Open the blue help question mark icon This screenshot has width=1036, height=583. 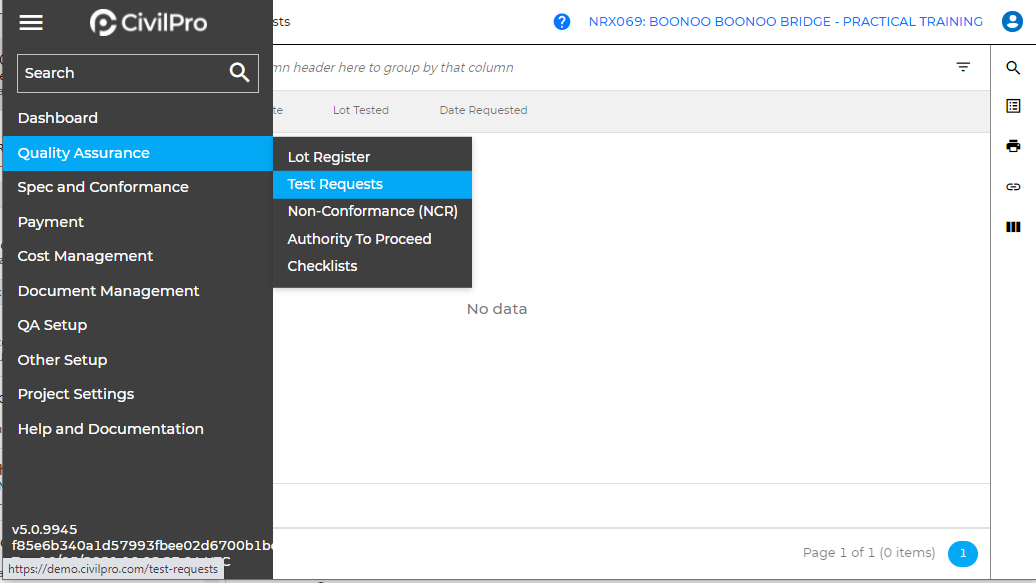pos(562,22)
